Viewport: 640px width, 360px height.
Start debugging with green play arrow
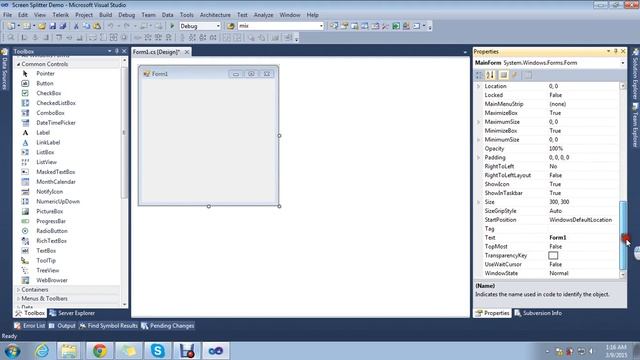click(172, 26)
